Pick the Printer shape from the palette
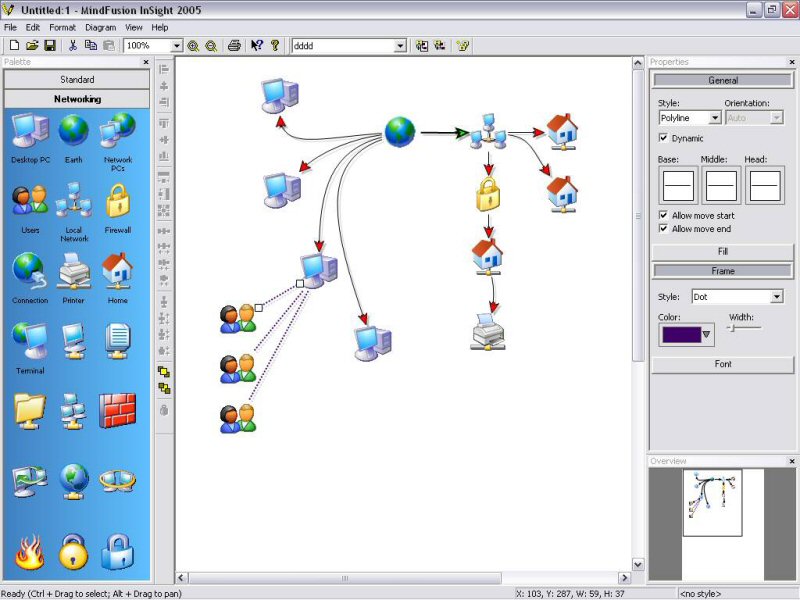Screen dimensions: 800x600 pos(74,271)
